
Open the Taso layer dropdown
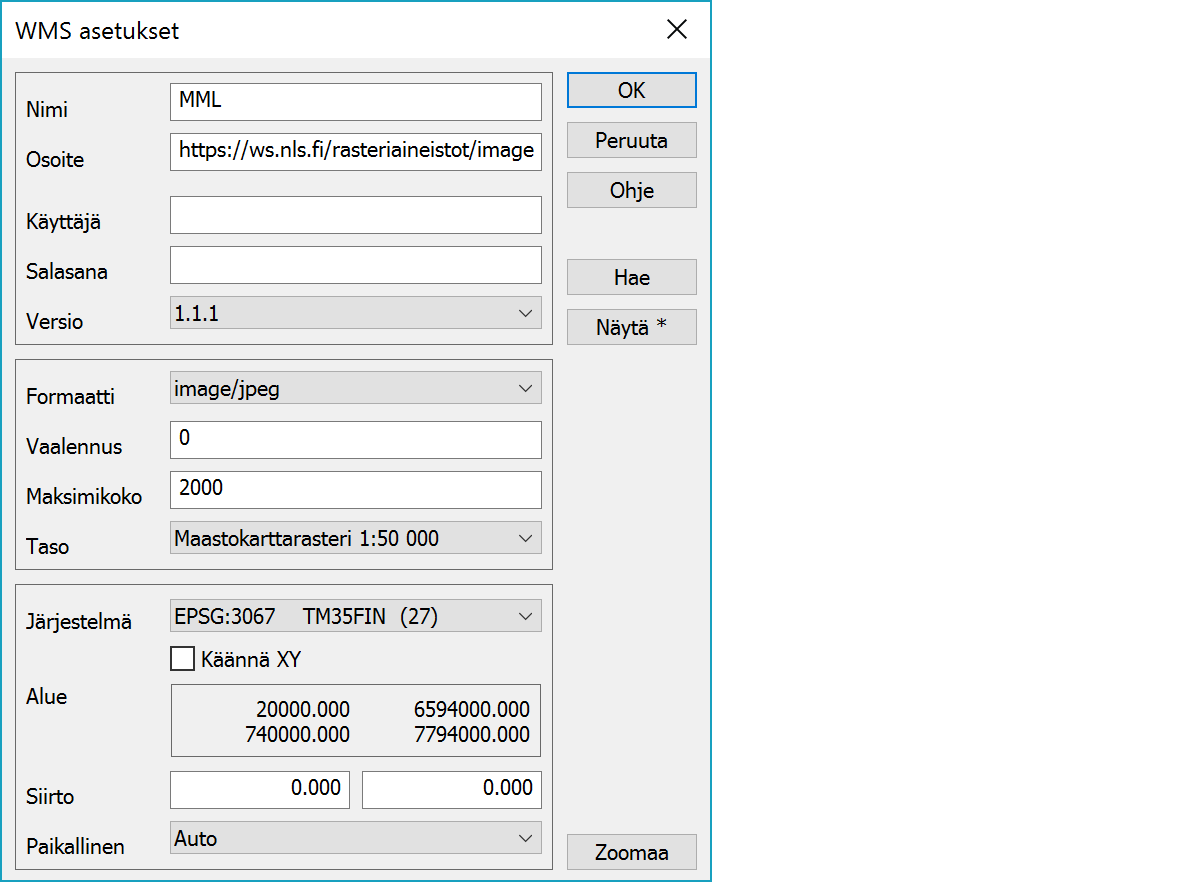pos(355,539)
